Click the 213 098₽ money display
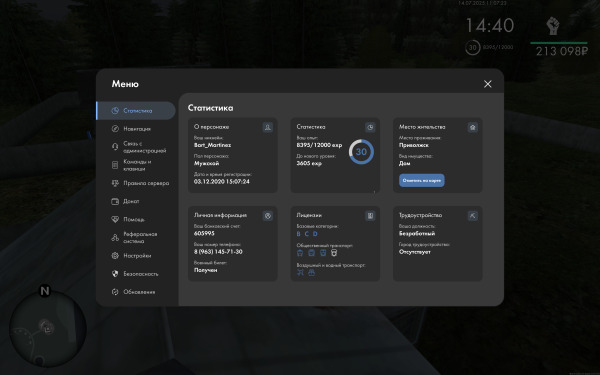This screenshot has height=375, width=600. click(562, 51)
